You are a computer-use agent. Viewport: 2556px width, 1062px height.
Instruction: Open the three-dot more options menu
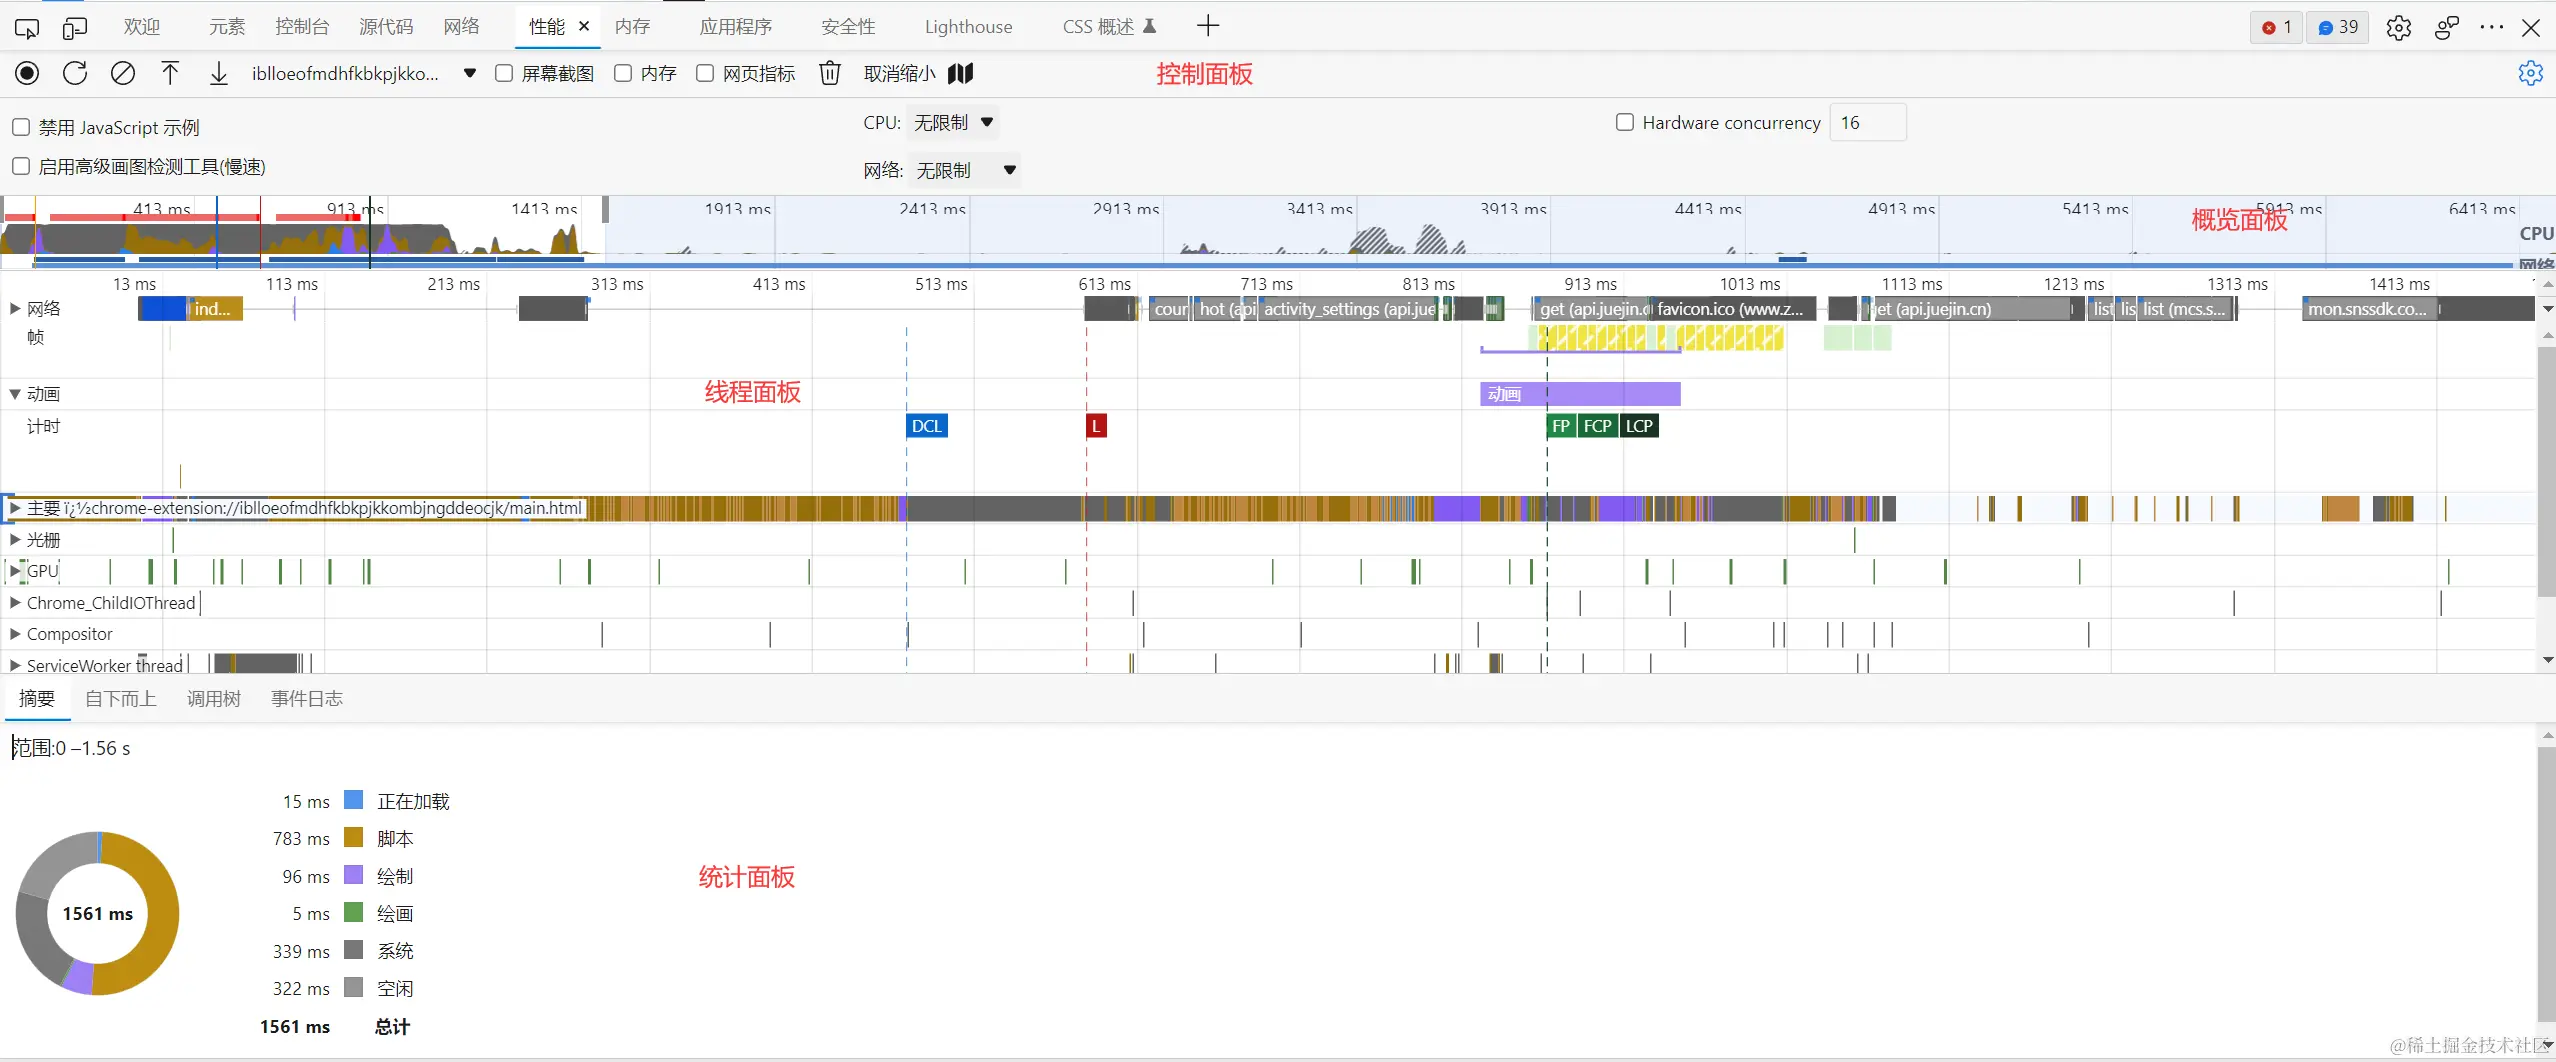(2492, 27)
